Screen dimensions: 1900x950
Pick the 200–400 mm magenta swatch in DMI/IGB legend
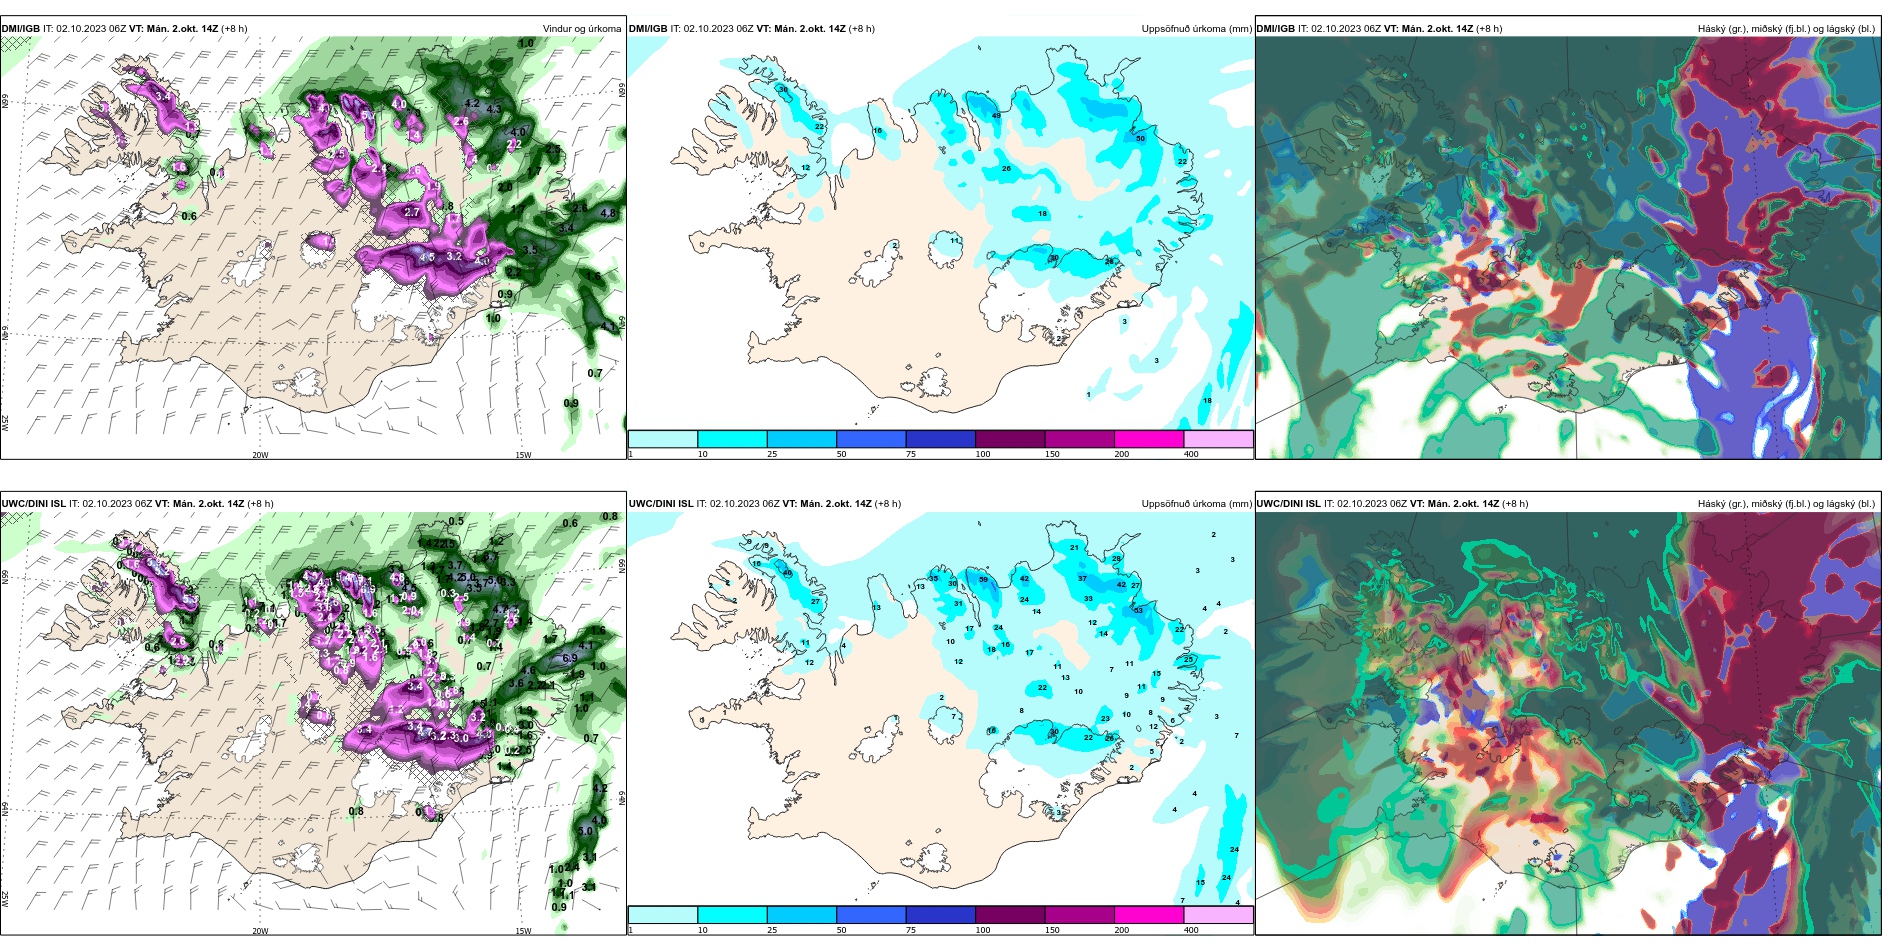point(1149,439)
